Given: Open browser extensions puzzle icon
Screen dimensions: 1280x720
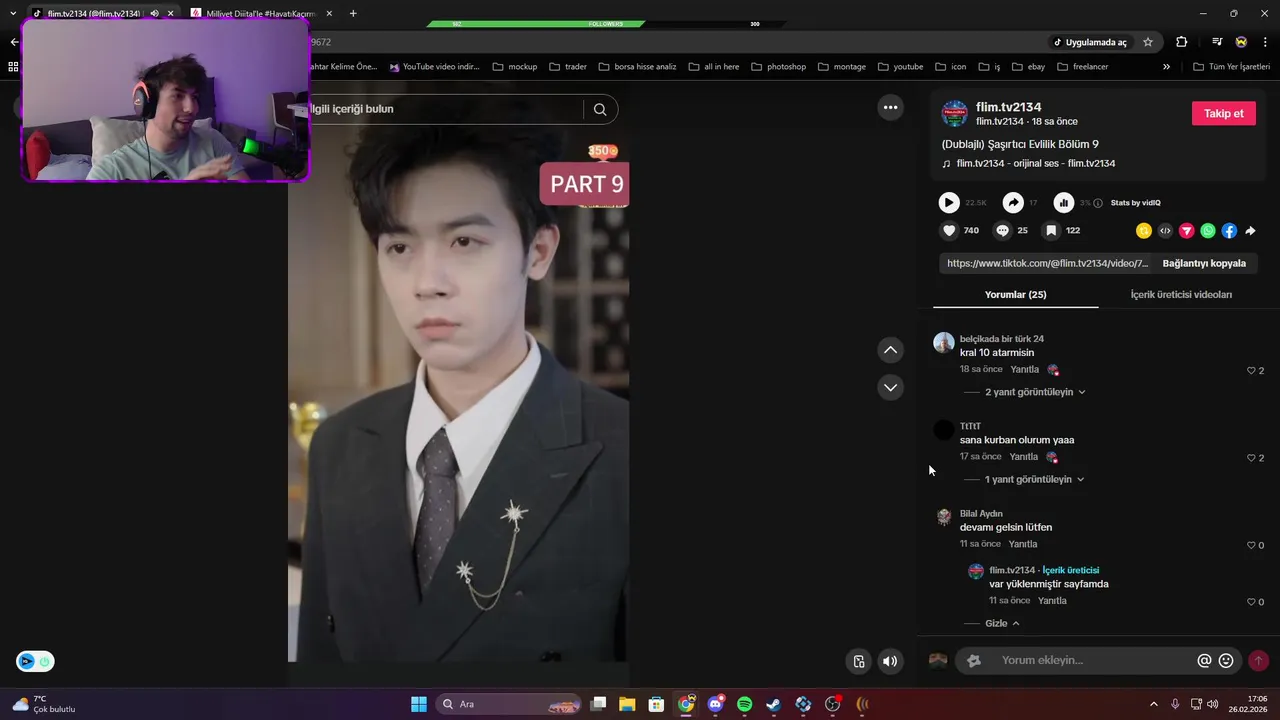Looking at the screenshot, I should click(1182, 42).
